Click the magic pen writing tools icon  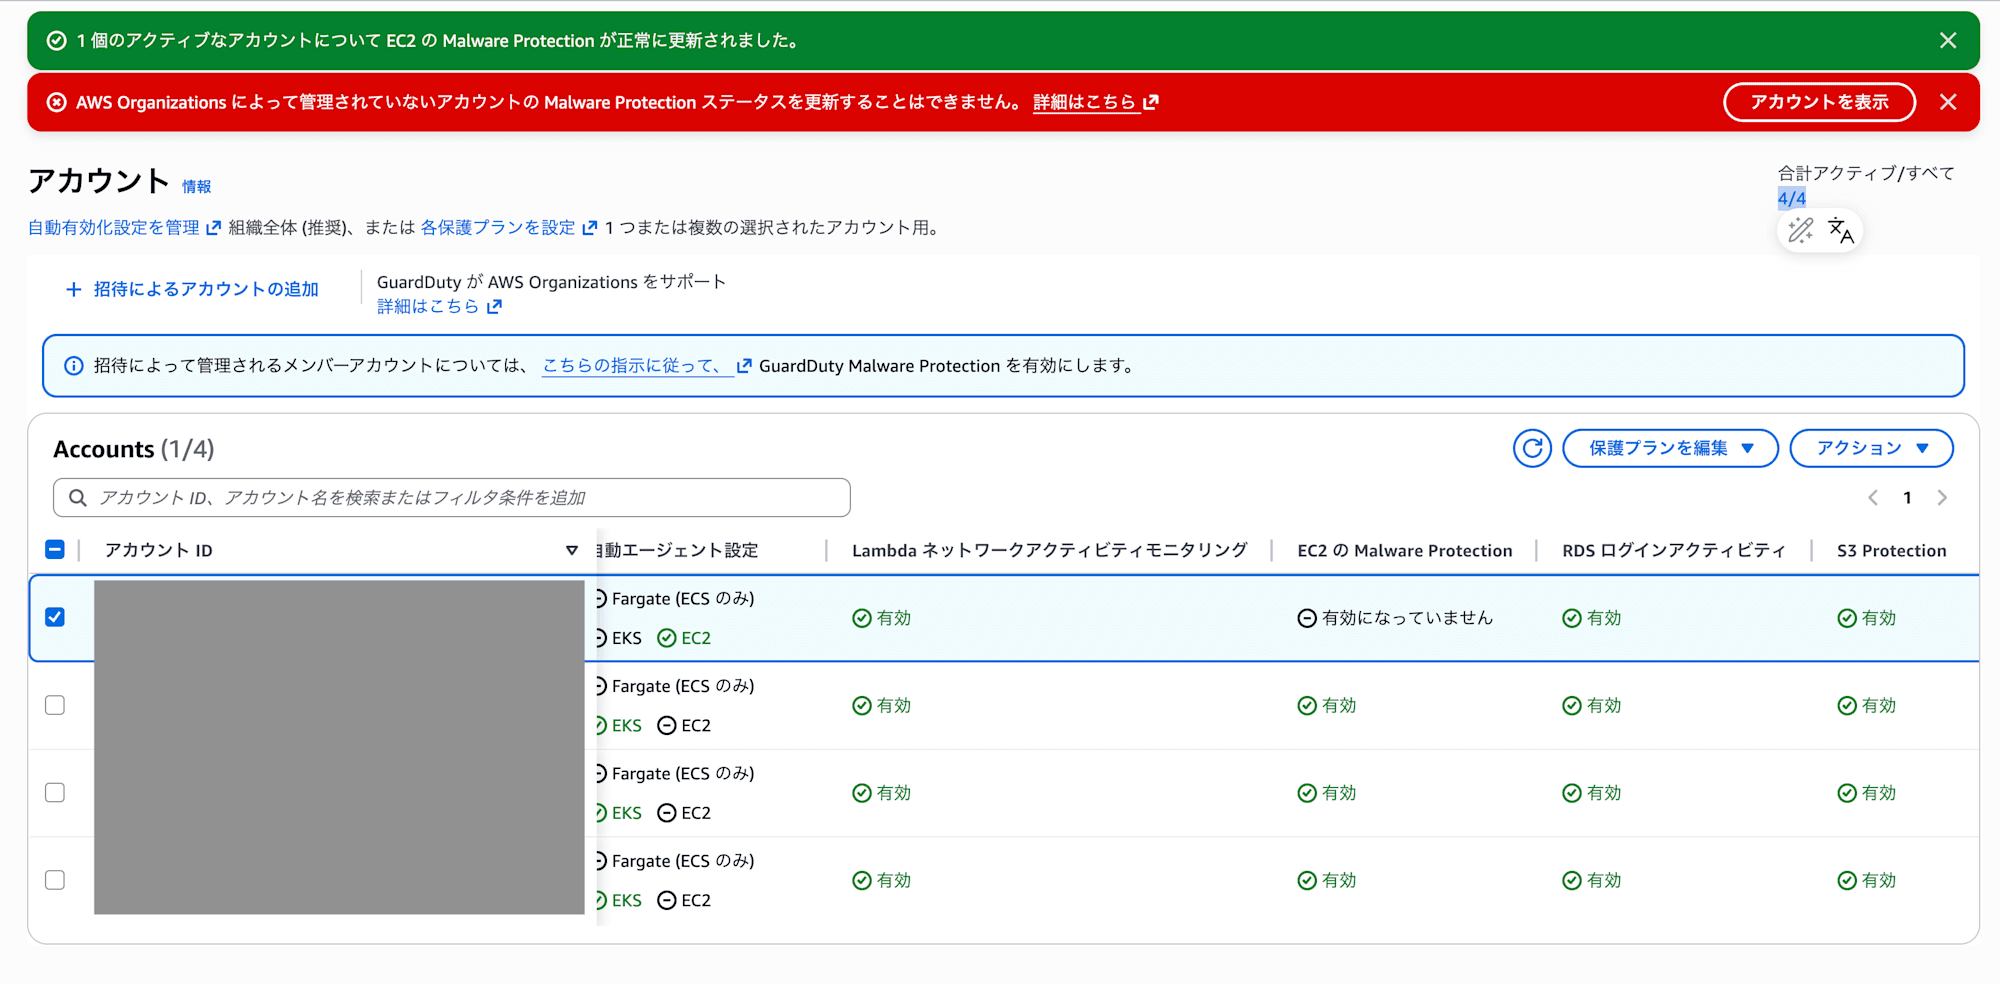coord(1801,231)
